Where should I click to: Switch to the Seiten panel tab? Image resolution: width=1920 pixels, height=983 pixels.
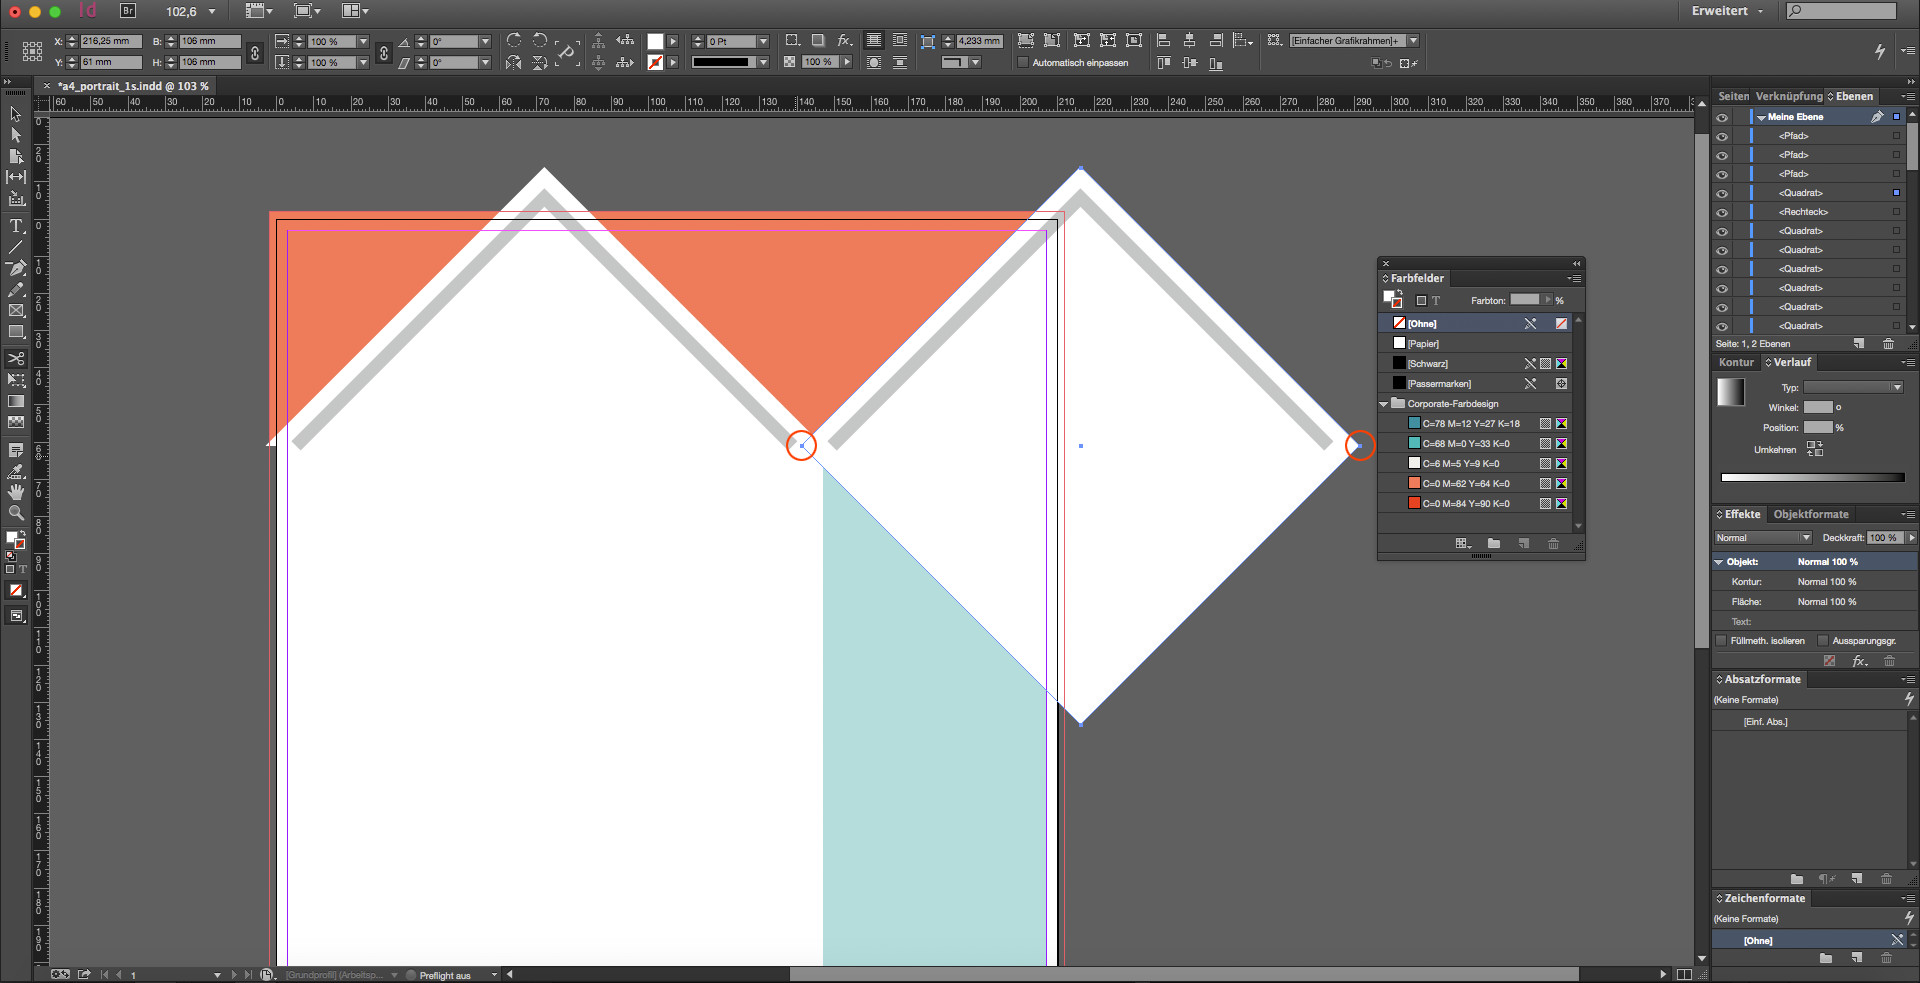[1733, 97]
